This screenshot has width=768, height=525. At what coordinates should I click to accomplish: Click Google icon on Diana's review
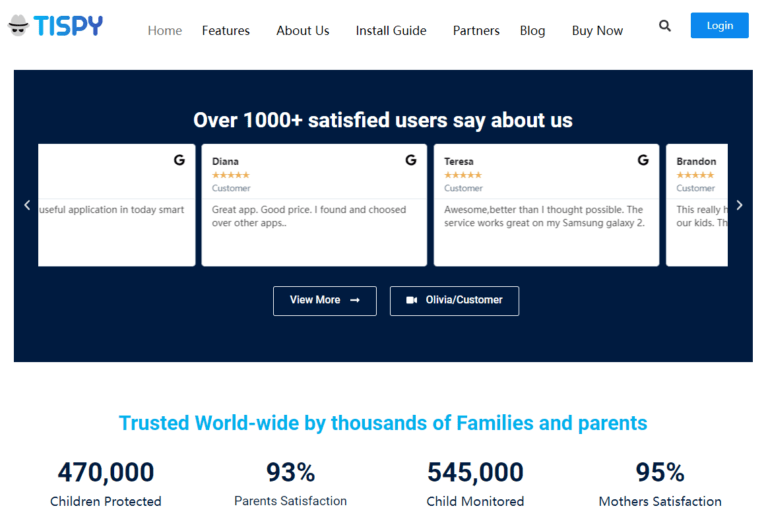410,160
